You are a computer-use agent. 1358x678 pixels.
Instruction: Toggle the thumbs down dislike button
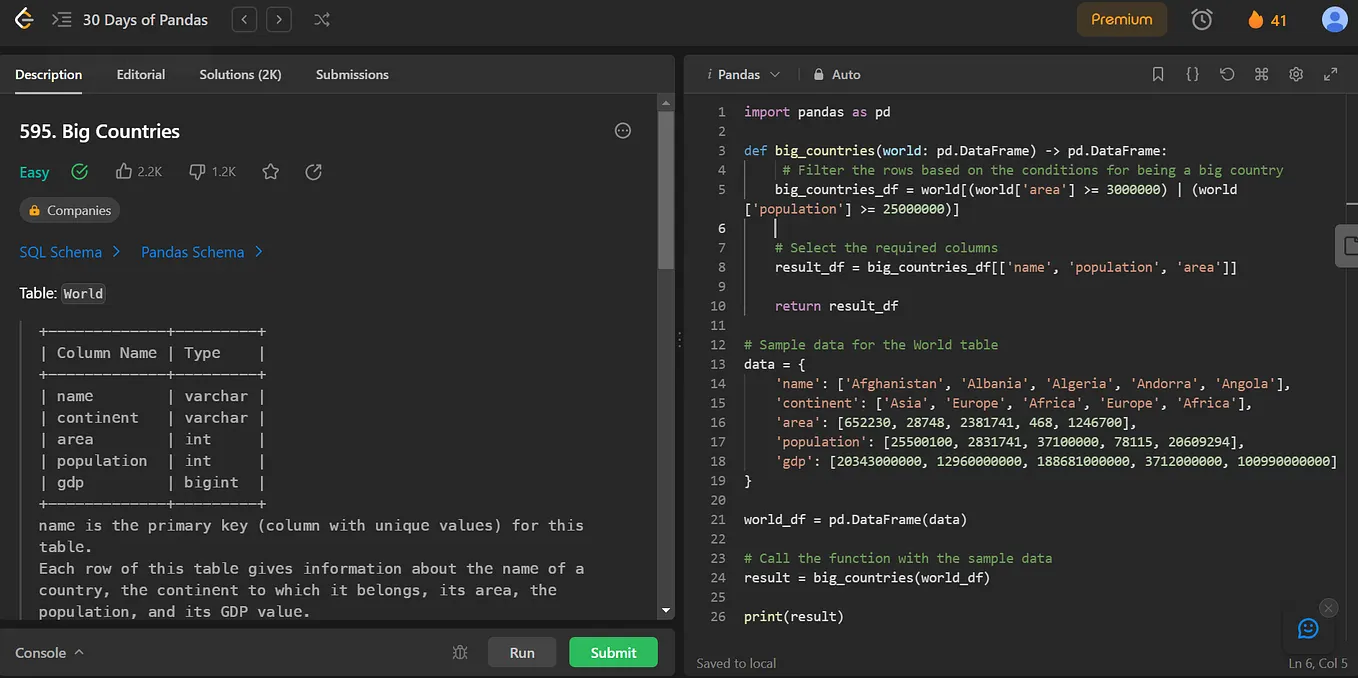point(212,172)
